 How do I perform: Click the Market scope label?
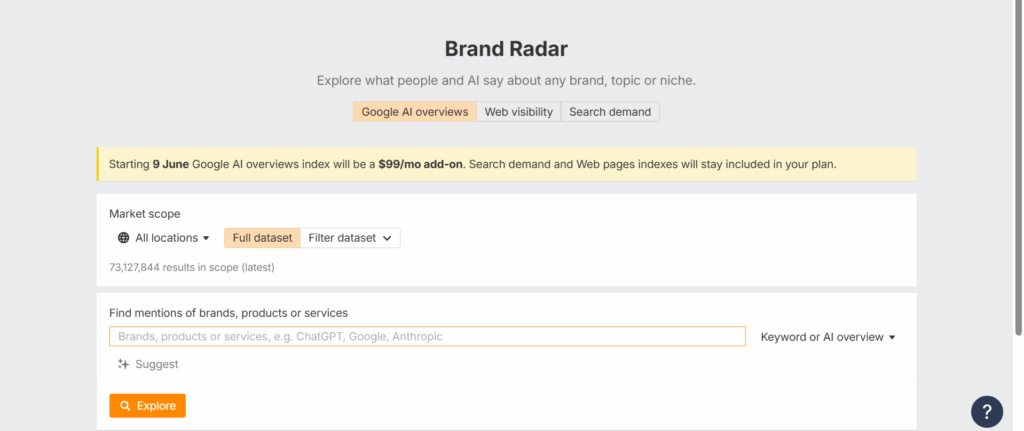[x=144, y=214]
